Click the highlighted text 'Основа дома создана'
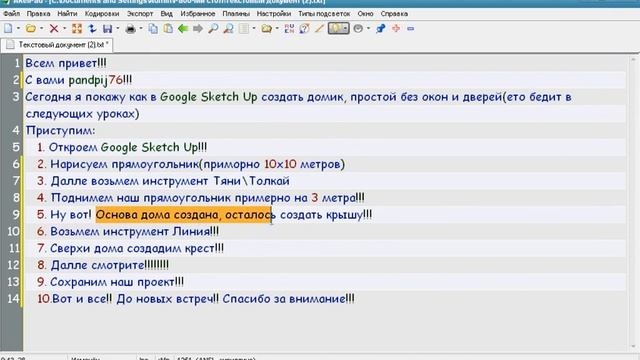The image size is (640, 360). [157, 215]
